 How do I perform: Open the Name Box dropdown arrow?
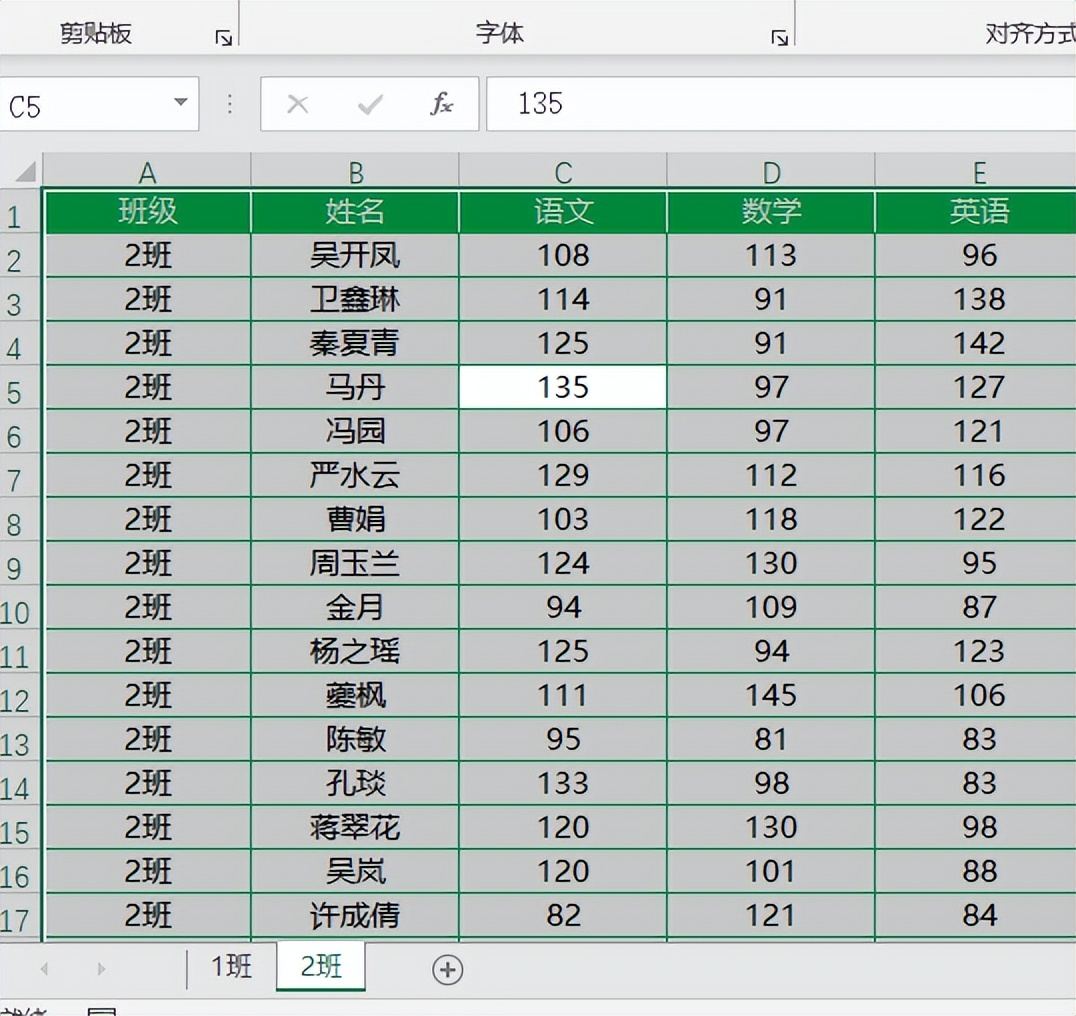pyautogui.click(x=181, y=103)
